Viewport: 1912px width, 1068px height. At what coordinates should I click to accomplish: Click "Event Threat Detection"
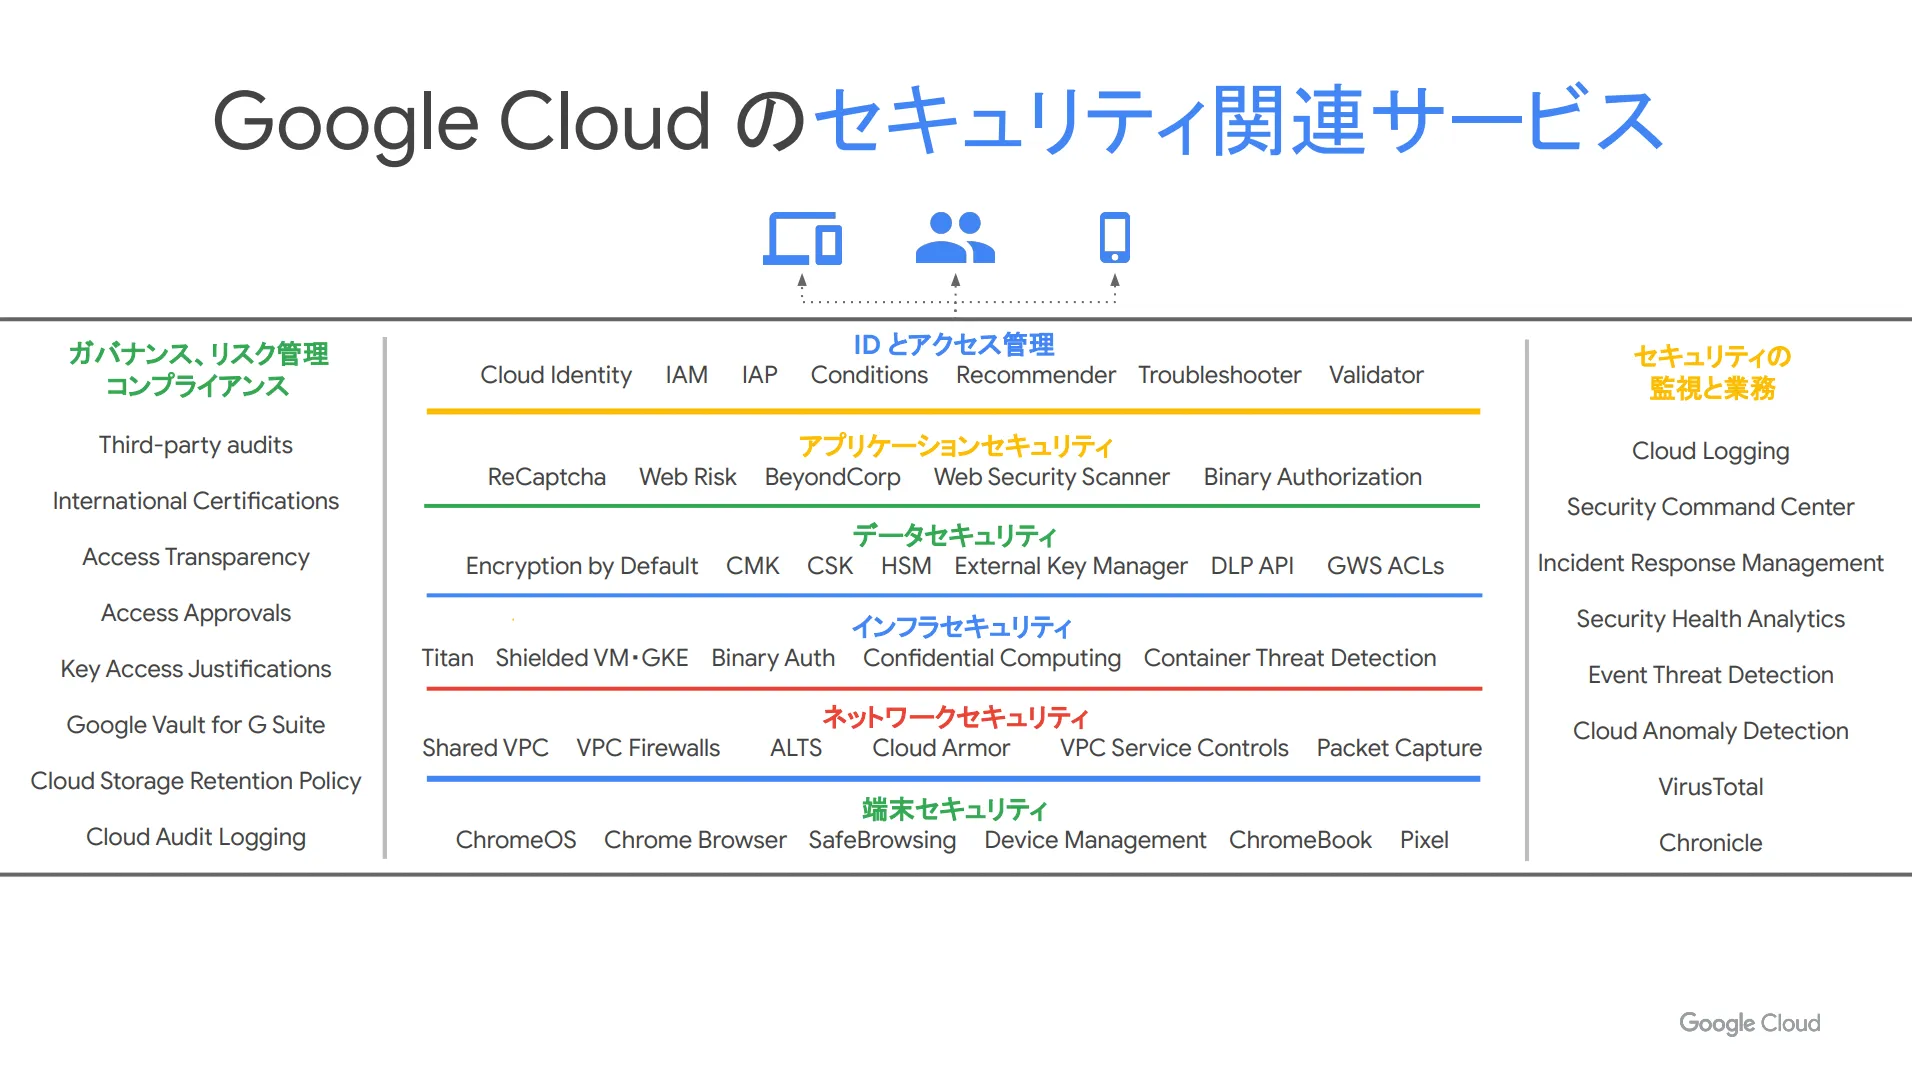click(1711, 675)
